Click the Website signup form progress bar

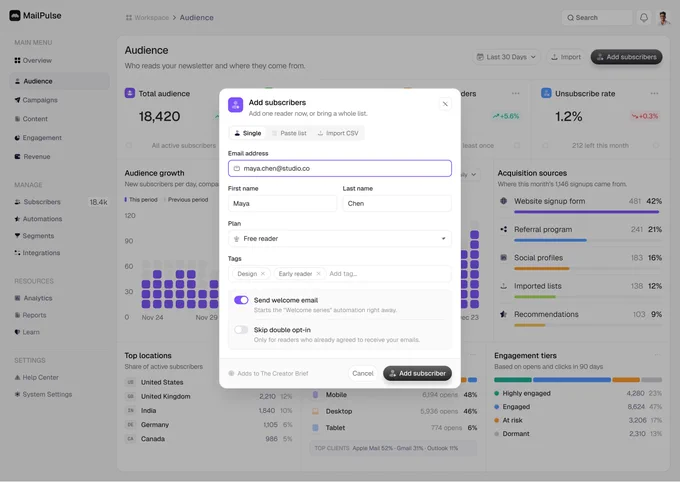(x=586, y=212)
